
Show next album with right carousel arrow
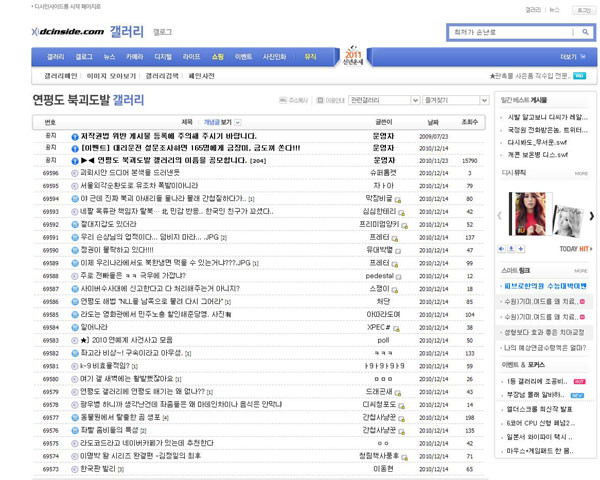[592, 216]
